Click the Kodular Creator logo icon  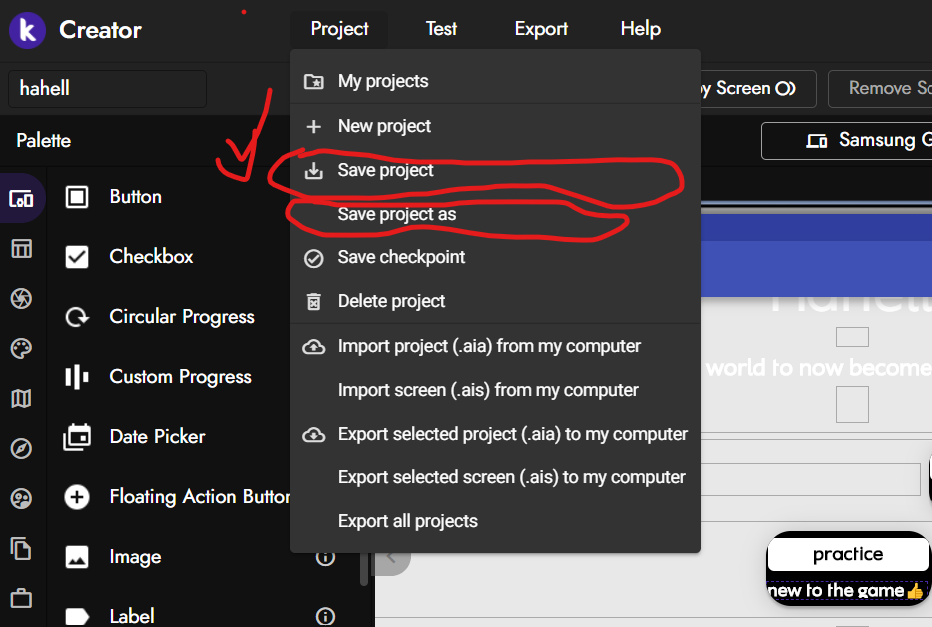27,30
